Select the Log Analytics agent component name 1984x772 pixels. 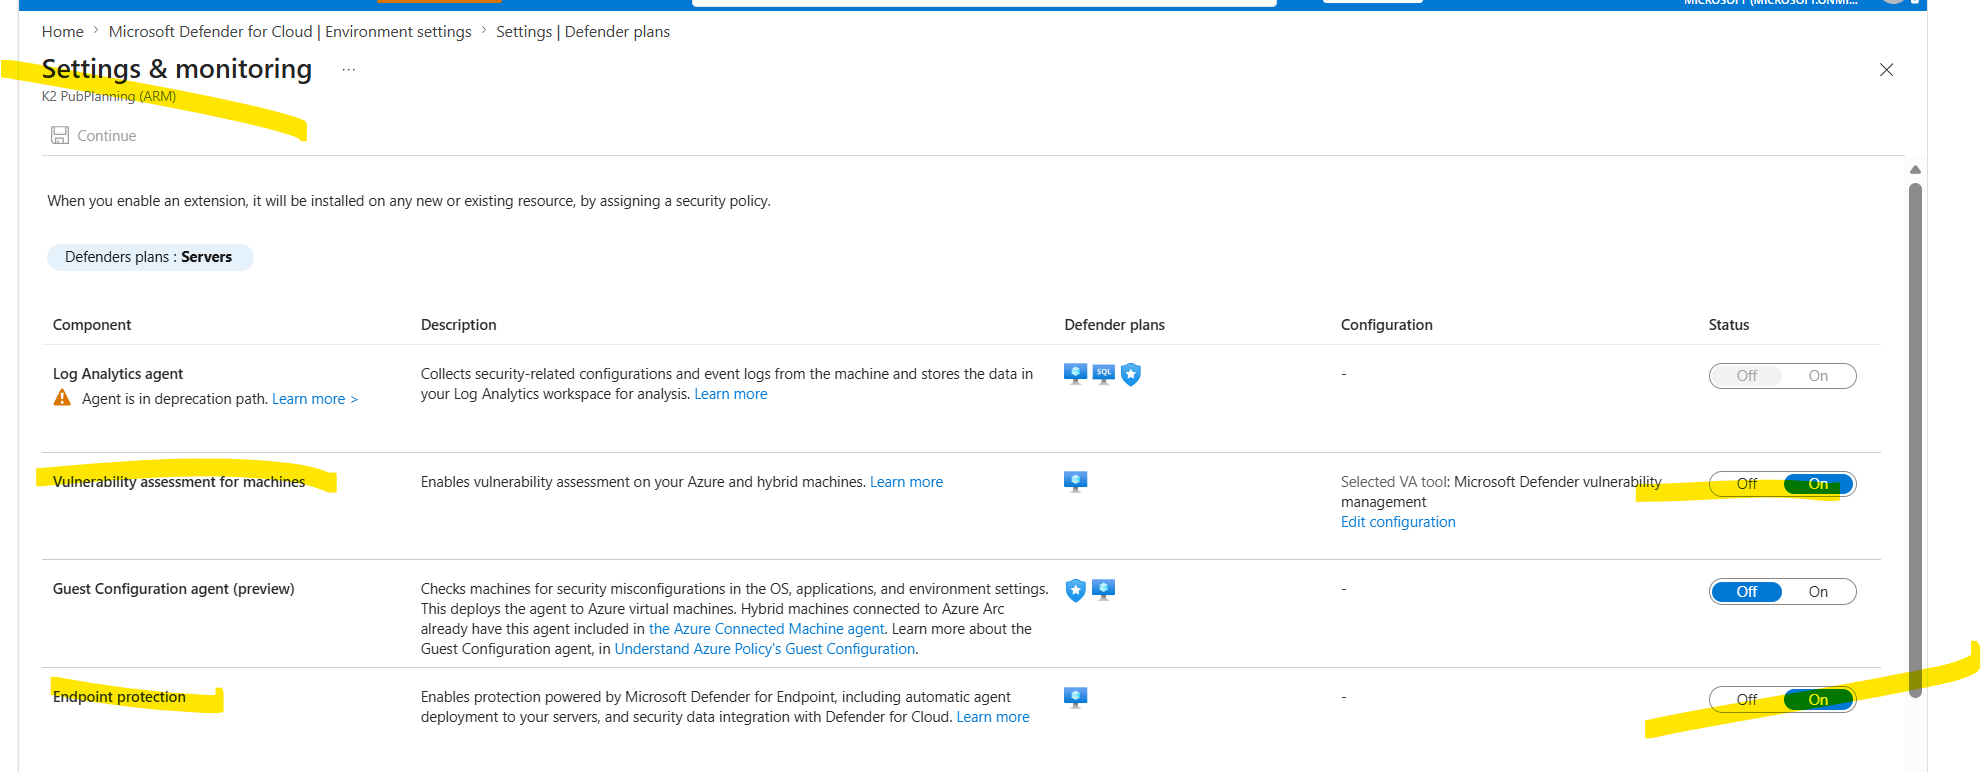[x=118, y=374]
